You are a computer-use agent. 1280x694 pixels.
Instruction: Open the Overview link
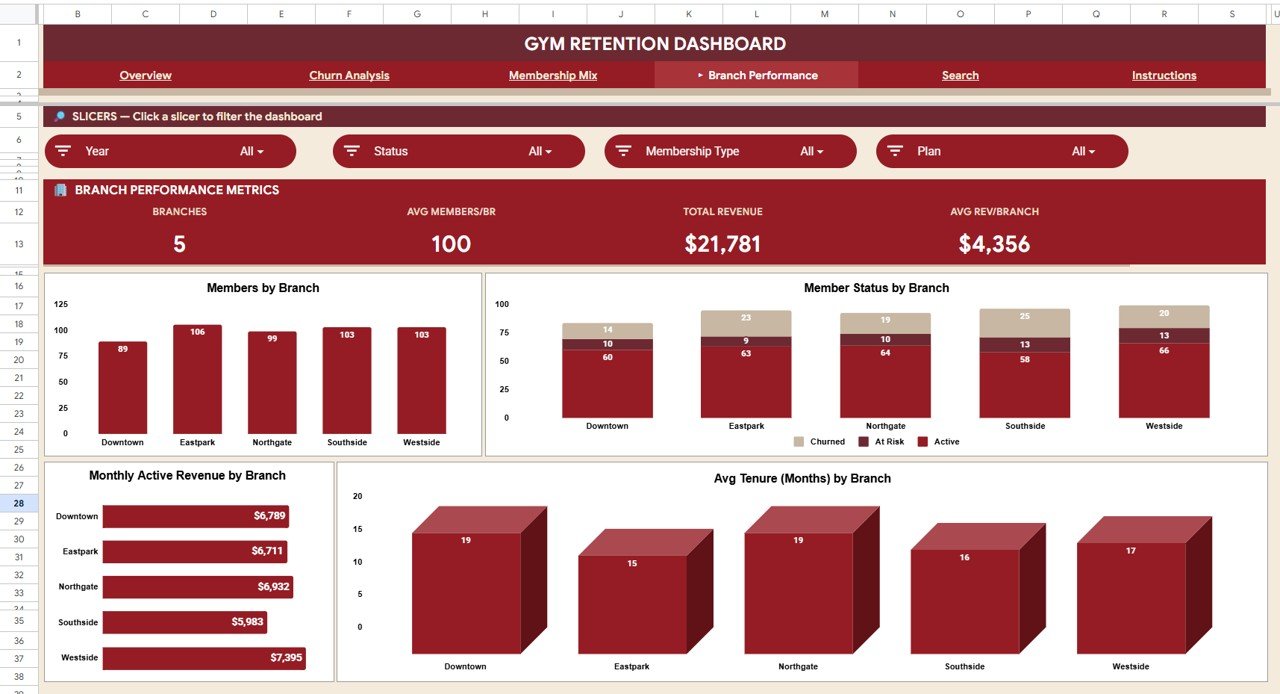click(x=145, y=74)
